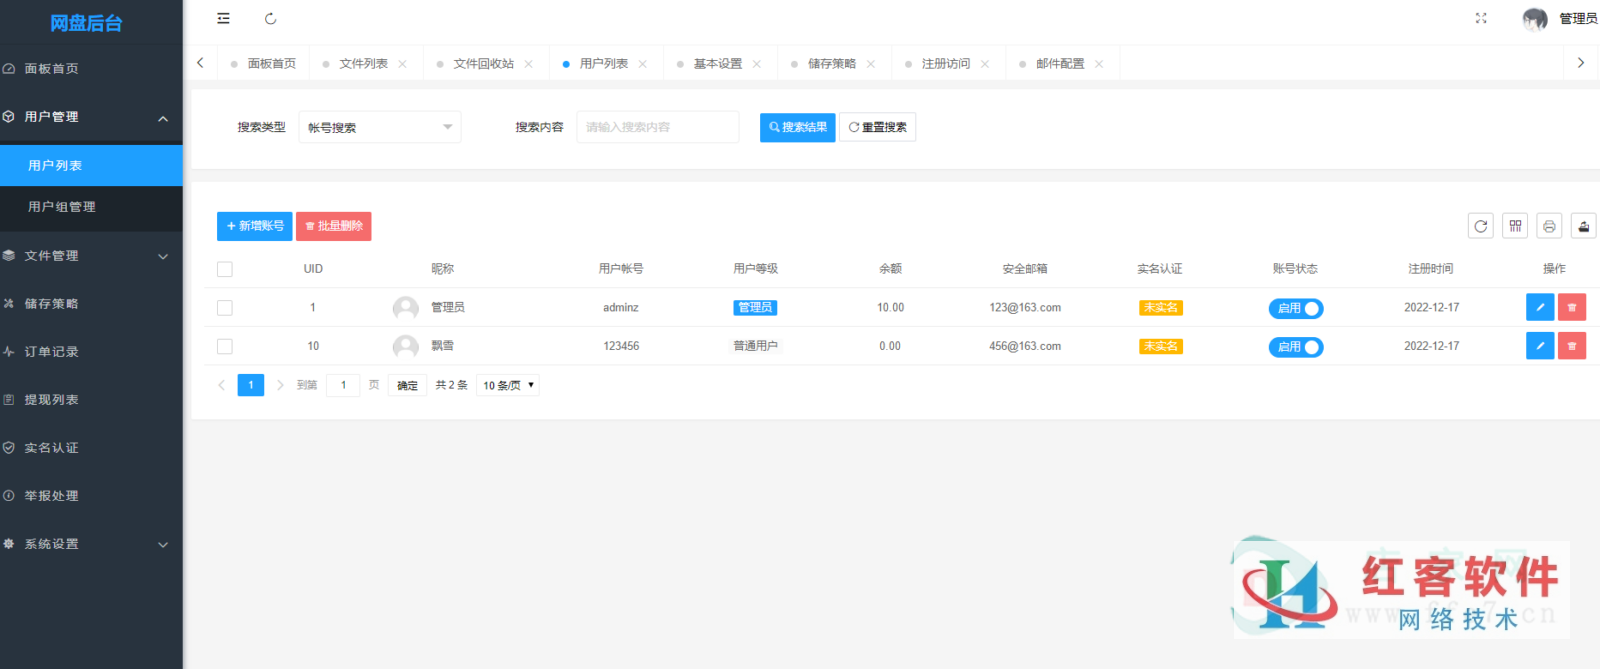Select all rows with header checkbox
The width and height of the screenshot is (1600, 669).
click(x=225, y=269)
